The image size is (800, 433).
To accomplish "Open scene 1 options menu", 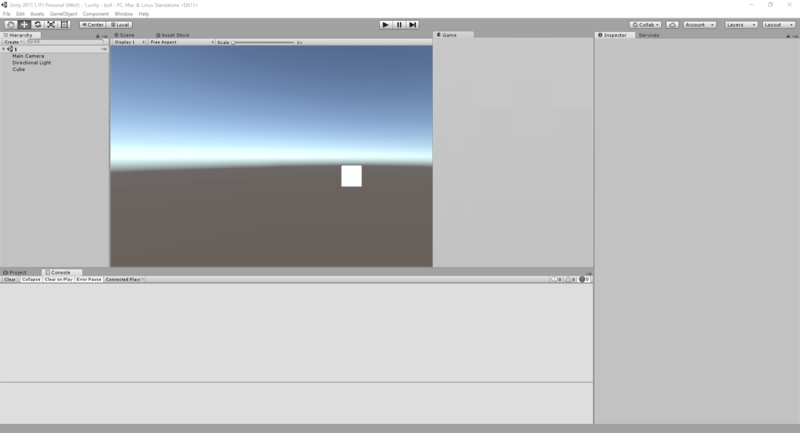I will 104,49.
